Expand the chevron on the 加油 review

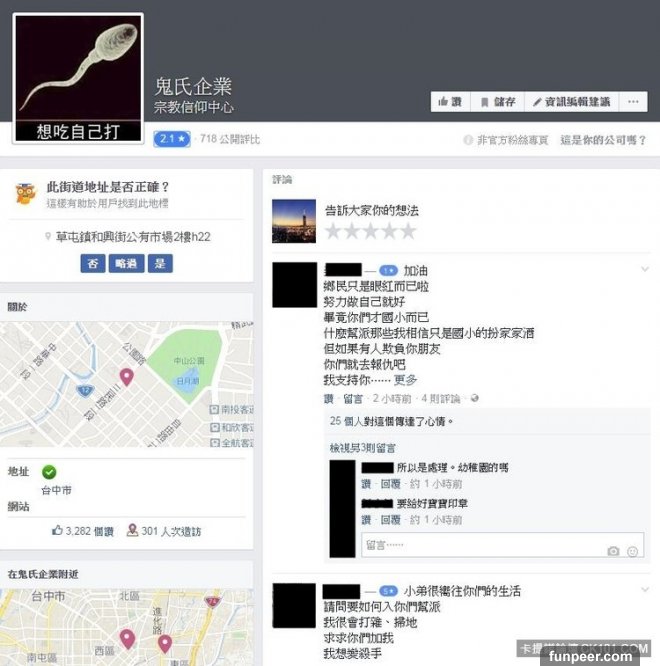(645, 269)
